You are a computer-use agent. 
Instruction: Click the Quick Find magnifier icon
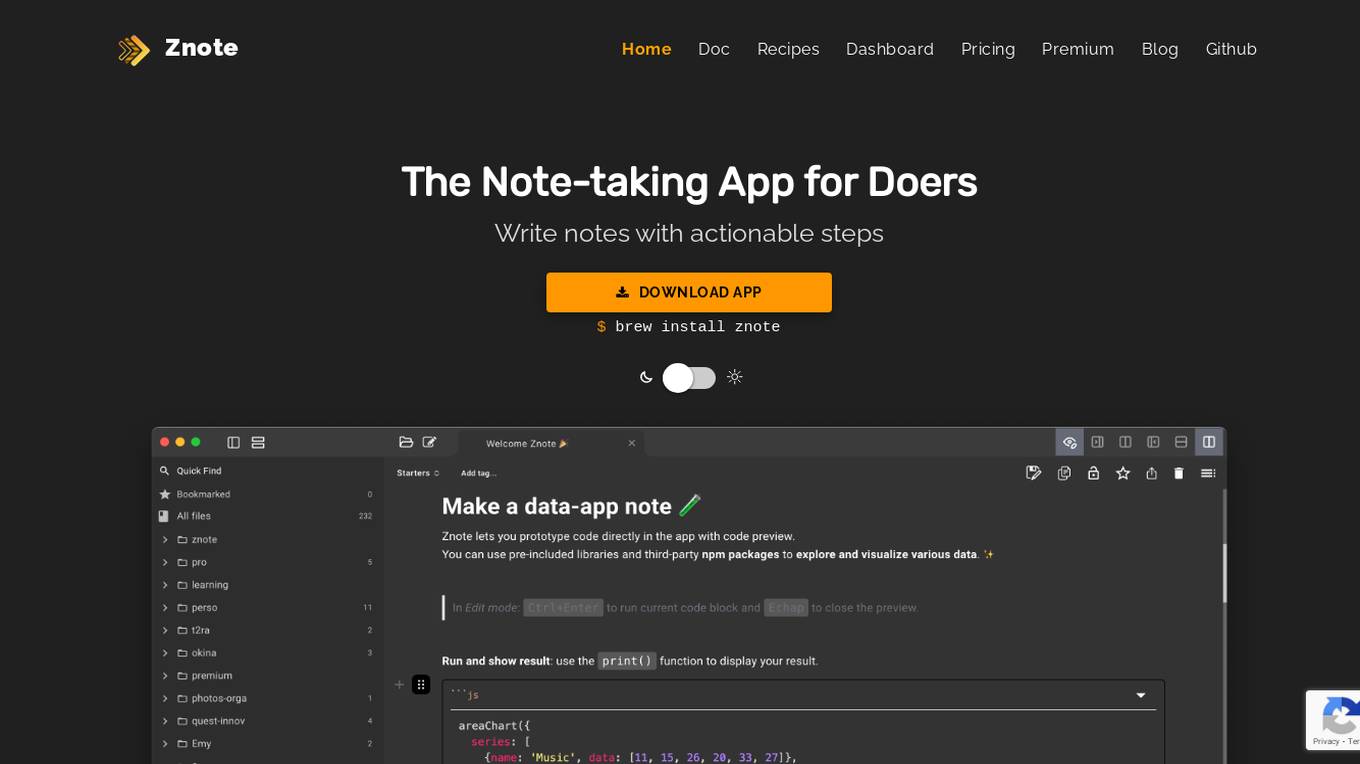pos(165,470)
